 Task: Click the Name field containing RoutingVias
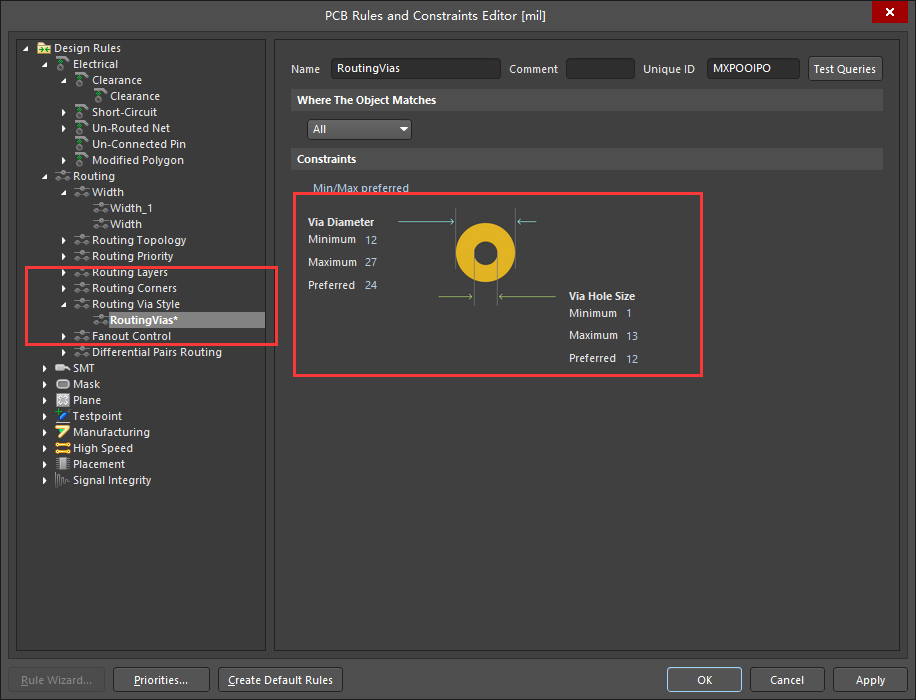pyautogui.click(x=415, y=68)
